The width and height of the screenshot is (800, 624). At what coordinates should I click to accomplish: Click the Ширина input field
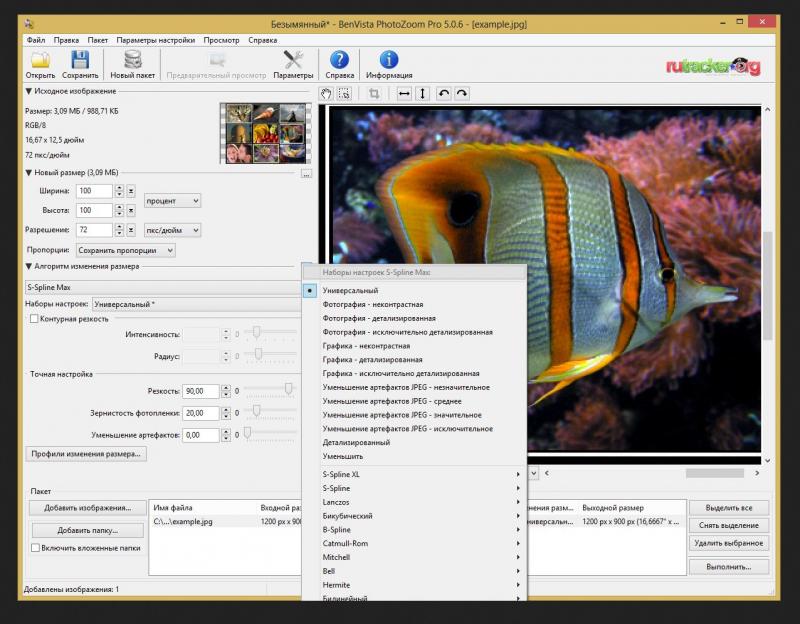pyautogui.click(x=94, y=191)
